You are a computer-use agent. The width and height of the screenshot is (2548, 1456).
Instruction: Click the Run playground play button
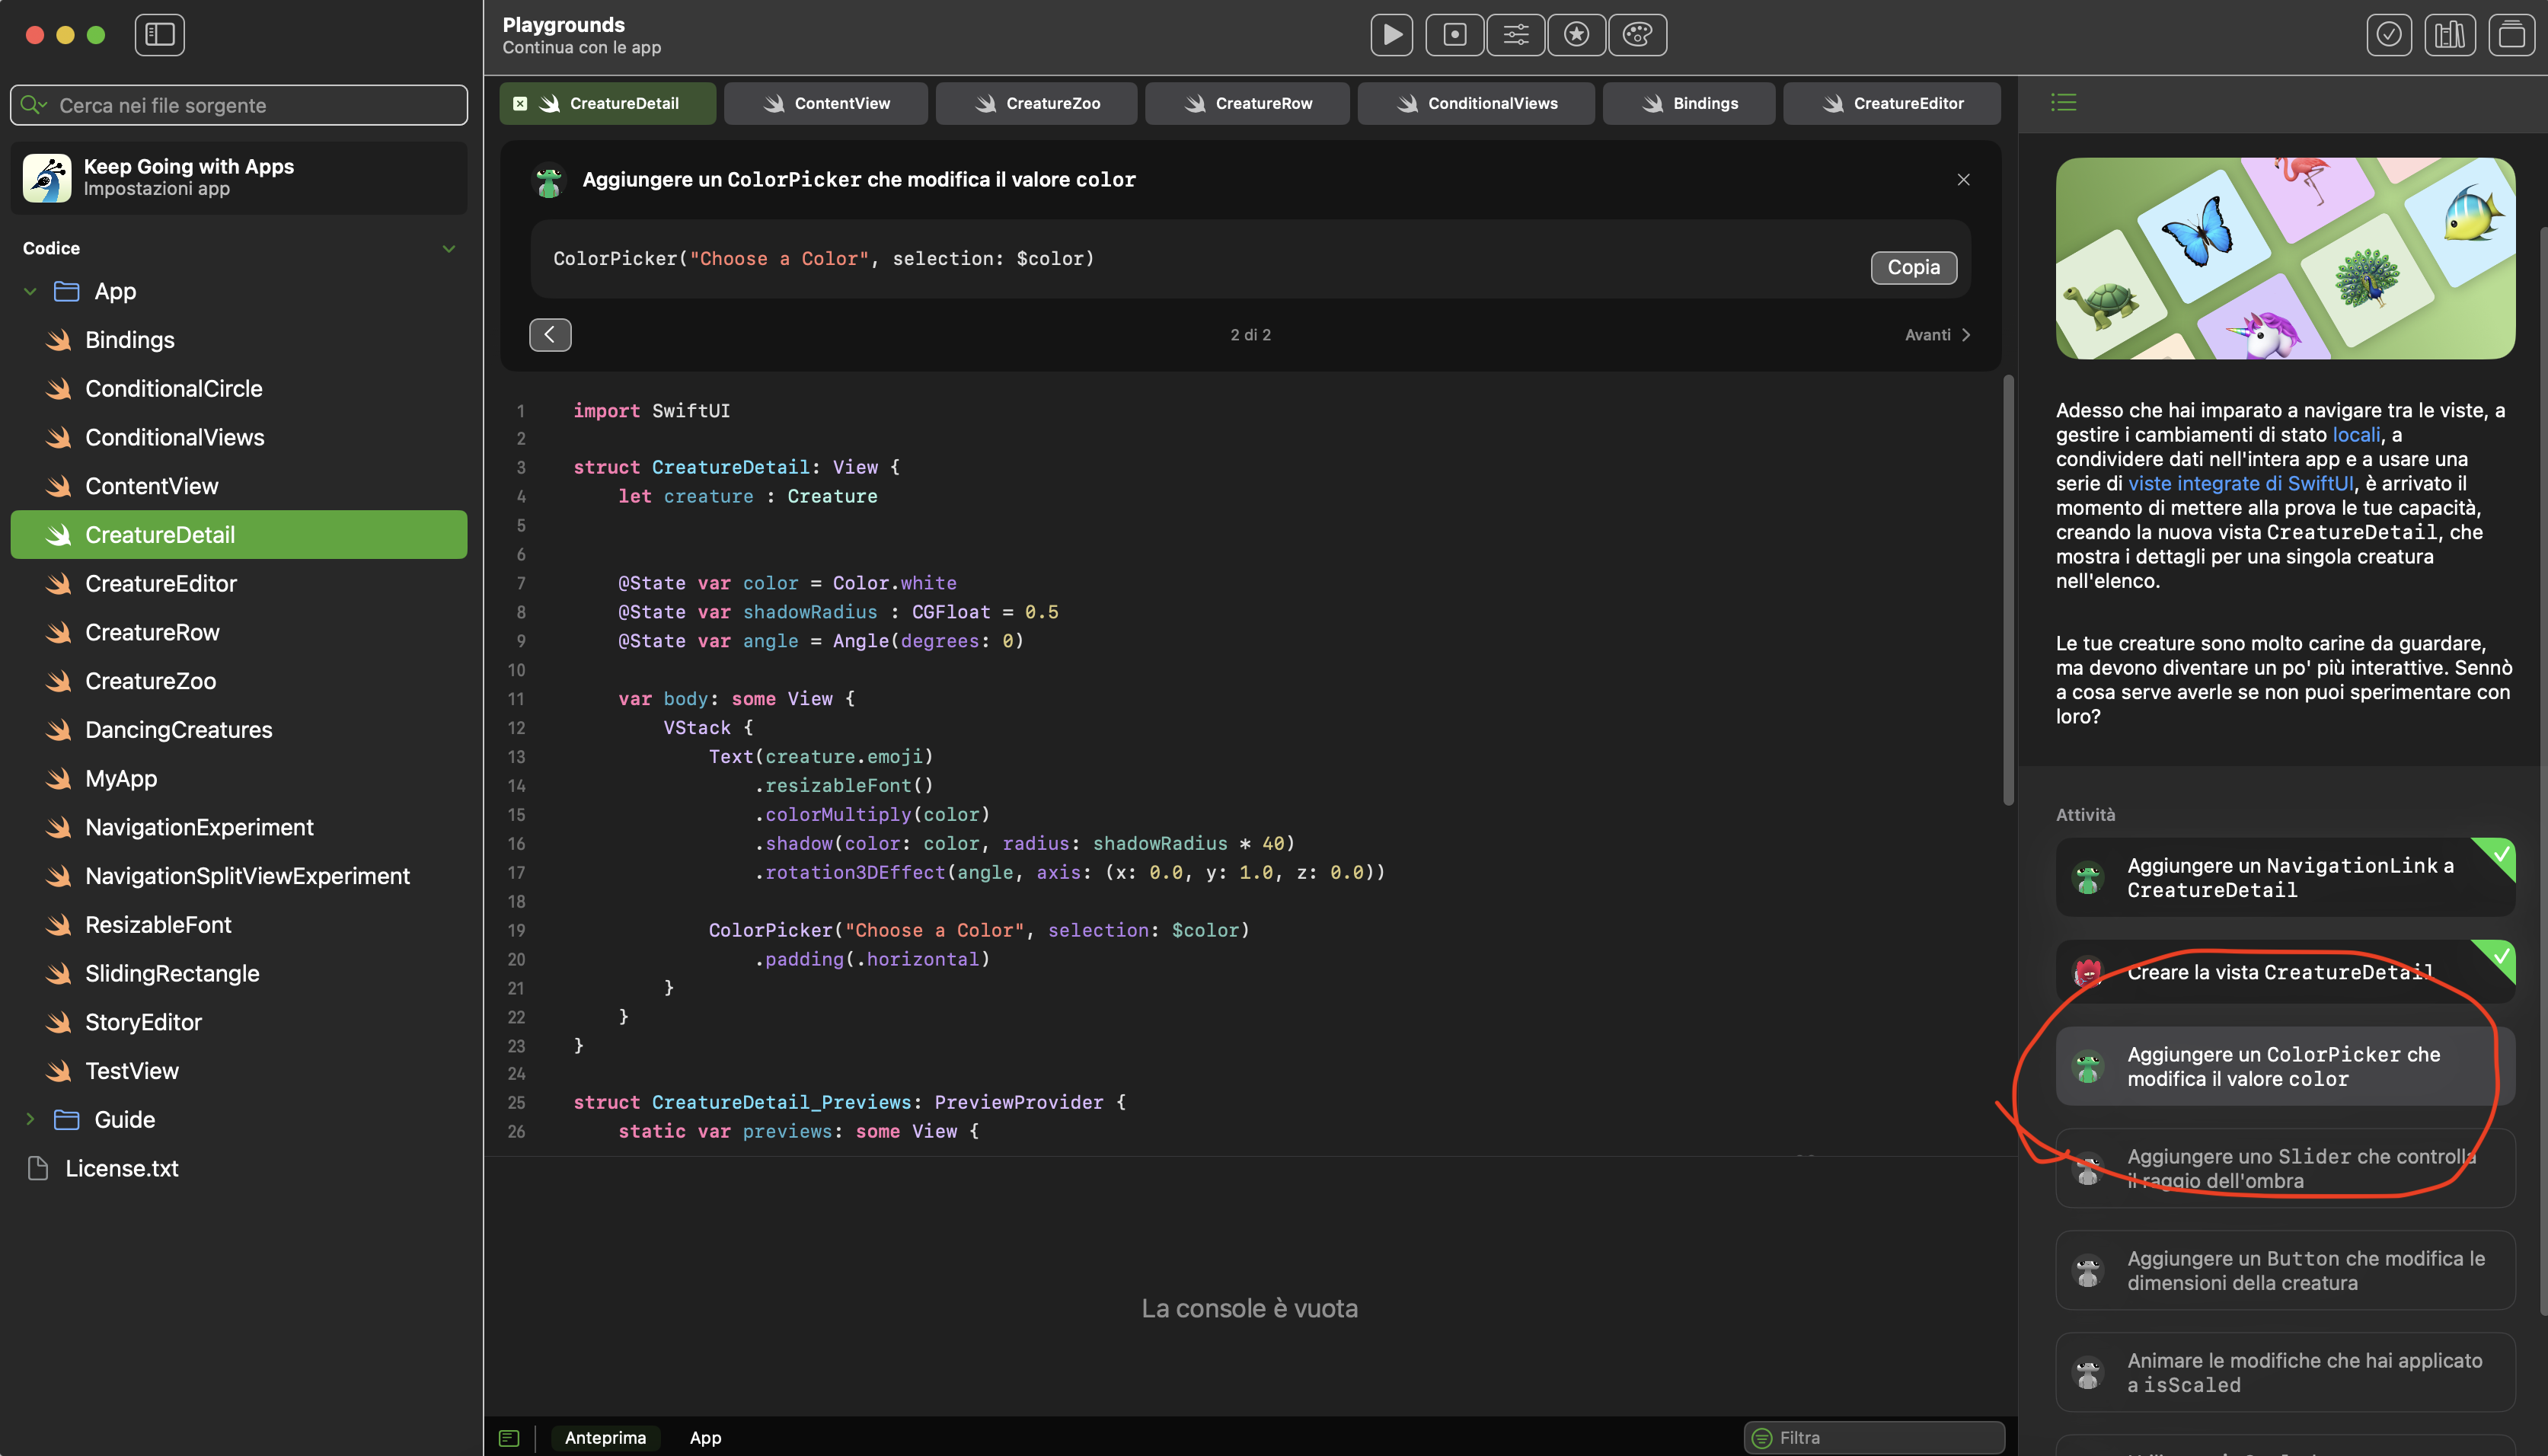[1391, 35]
